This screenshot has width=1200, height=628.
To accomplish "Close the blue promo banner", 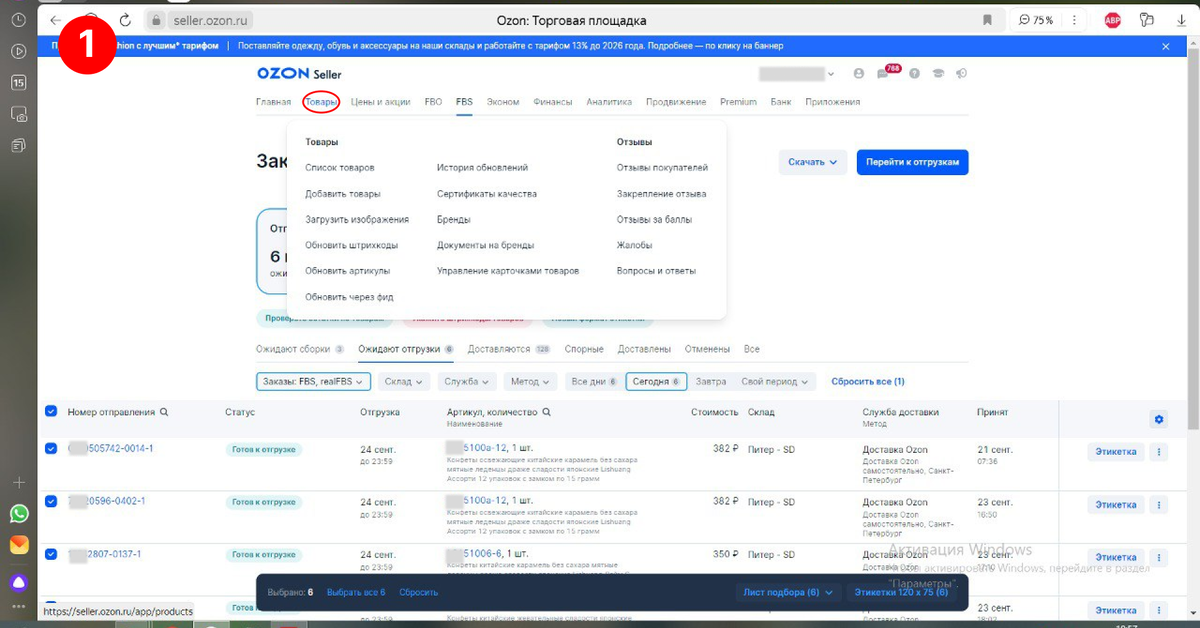I will (x=1165, y=46).
